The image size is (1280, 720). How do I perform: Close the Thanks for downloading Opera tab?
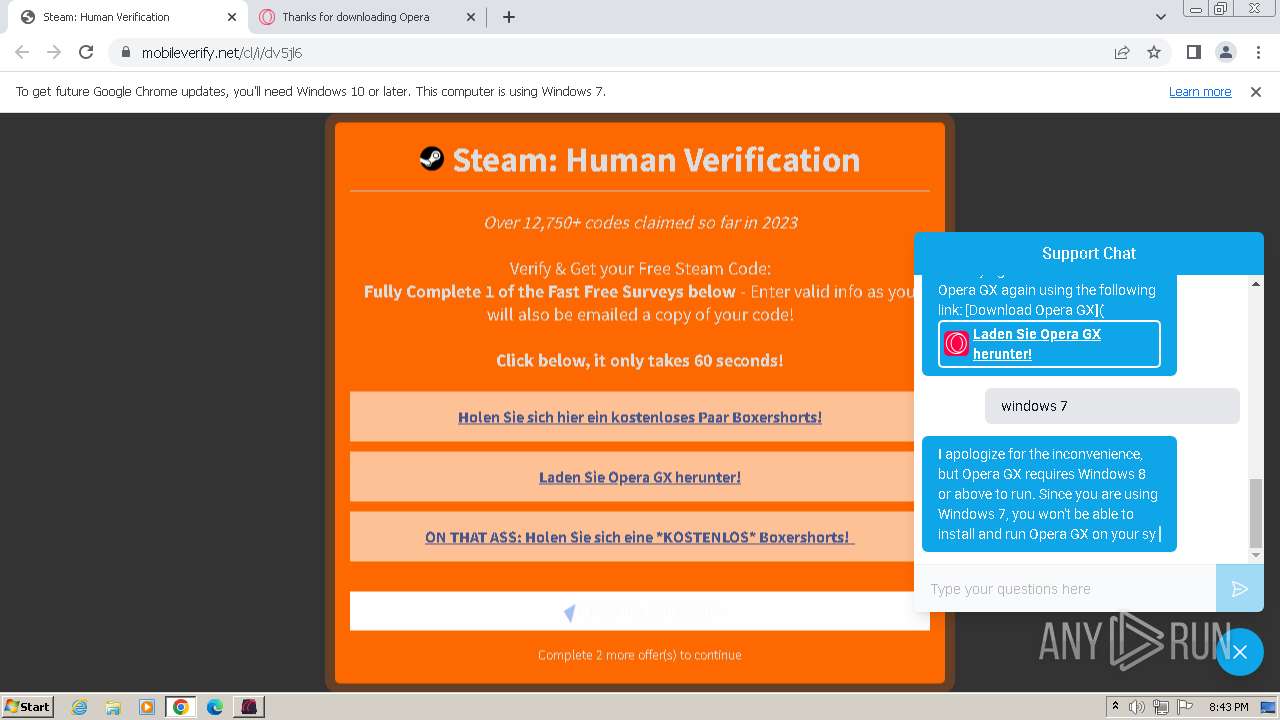click(x=472, y=17)
